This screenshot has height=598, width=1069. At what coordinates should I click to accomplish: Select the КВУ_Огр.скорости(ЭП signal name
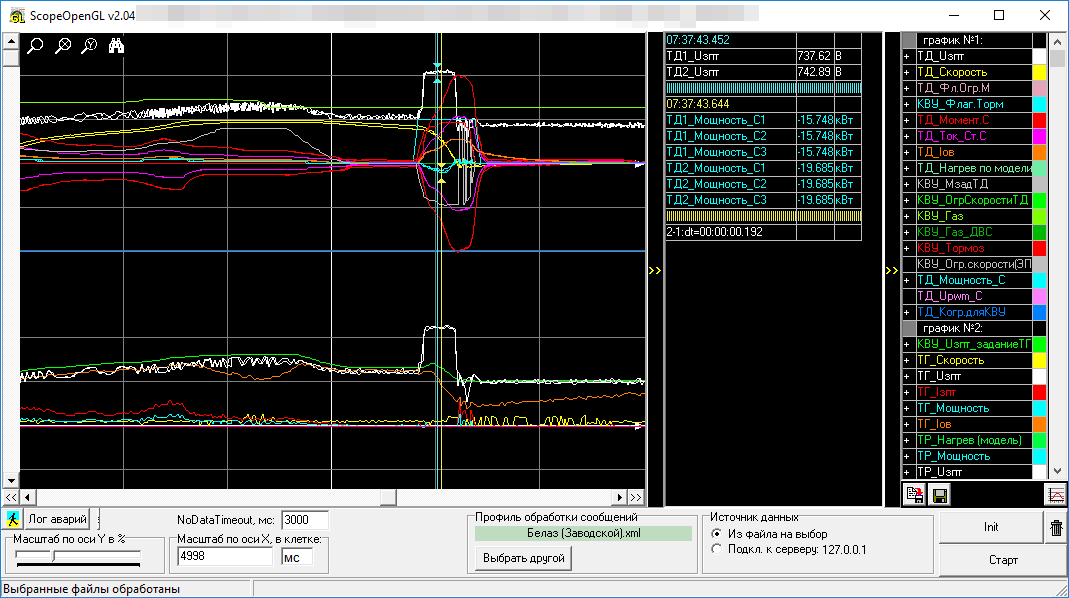(974, 264)
